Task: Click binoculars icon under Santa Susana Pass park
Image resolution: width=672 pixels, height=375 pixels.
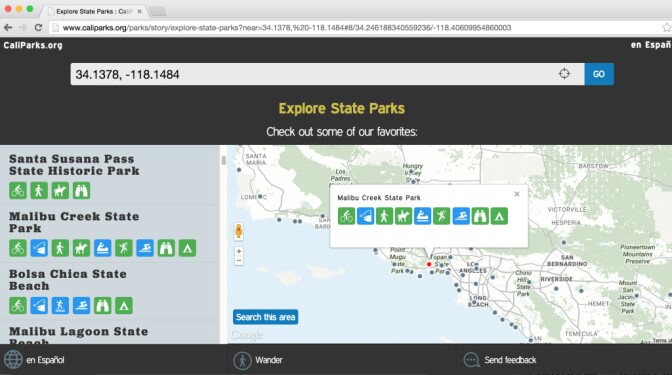Action: (x=81, y=191)
